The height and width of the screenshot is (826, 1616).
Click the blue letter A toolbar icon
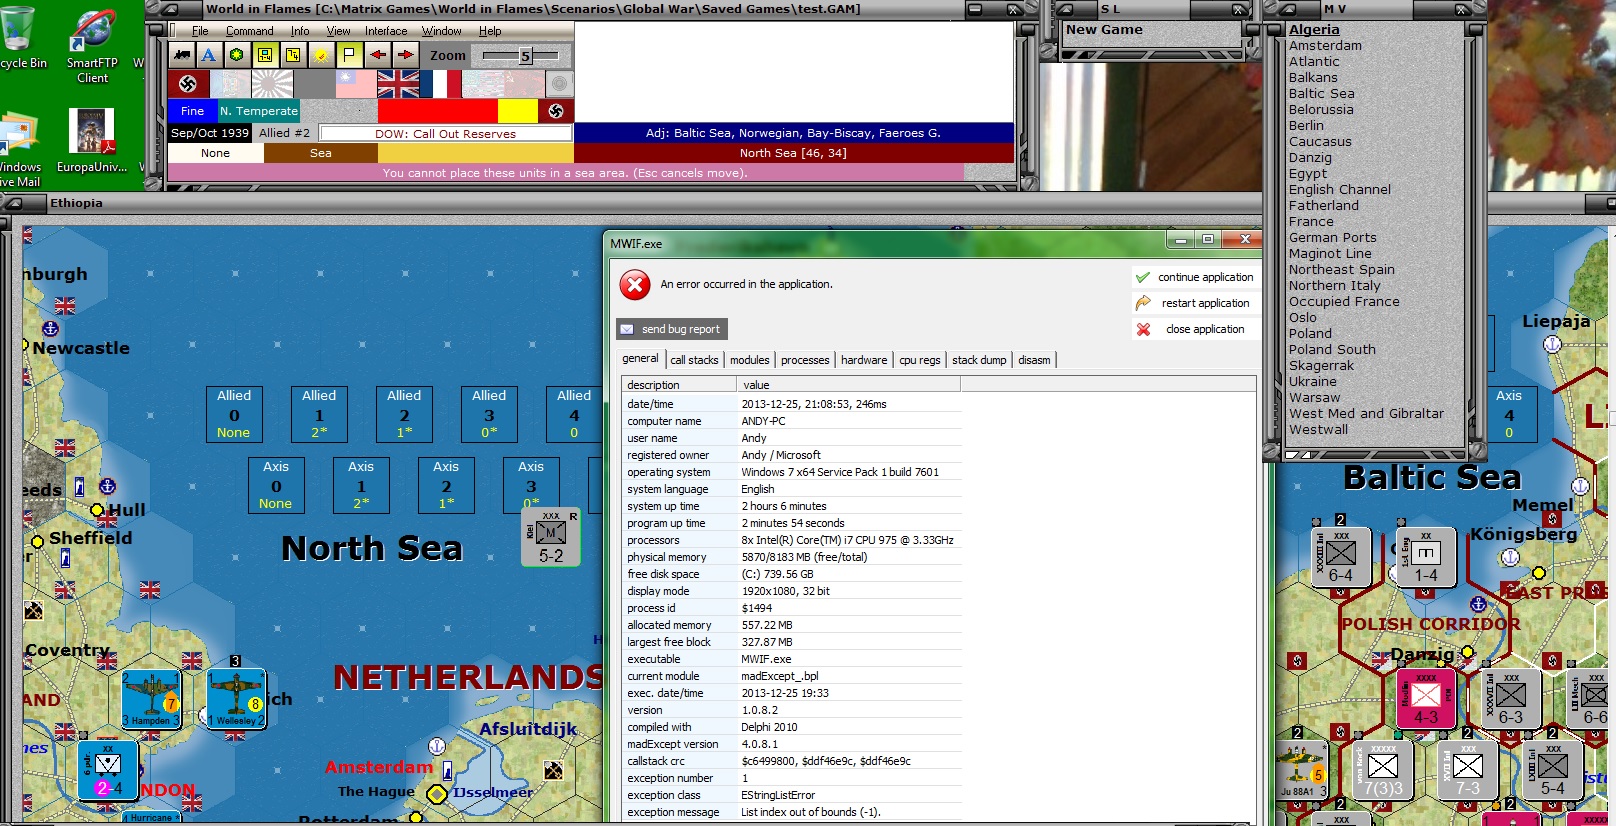click(208, 55)
